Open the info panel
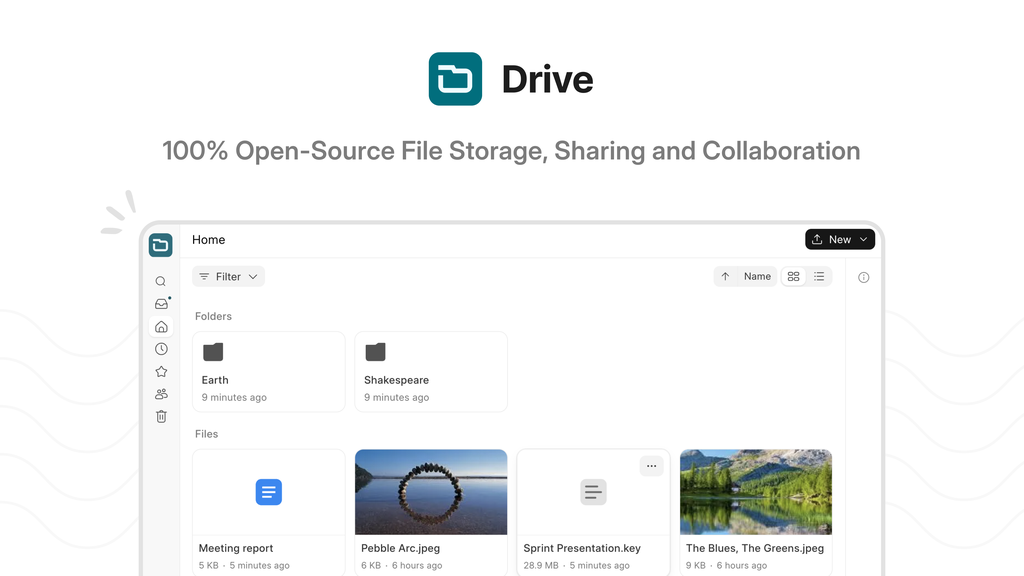 point(863,277)
